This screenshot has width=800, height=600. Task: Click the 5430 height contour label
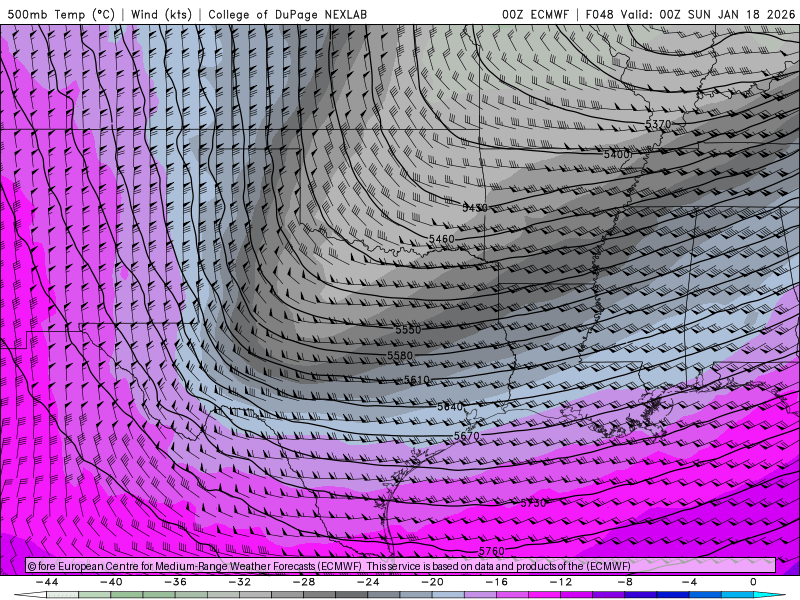tap(474, 208)
